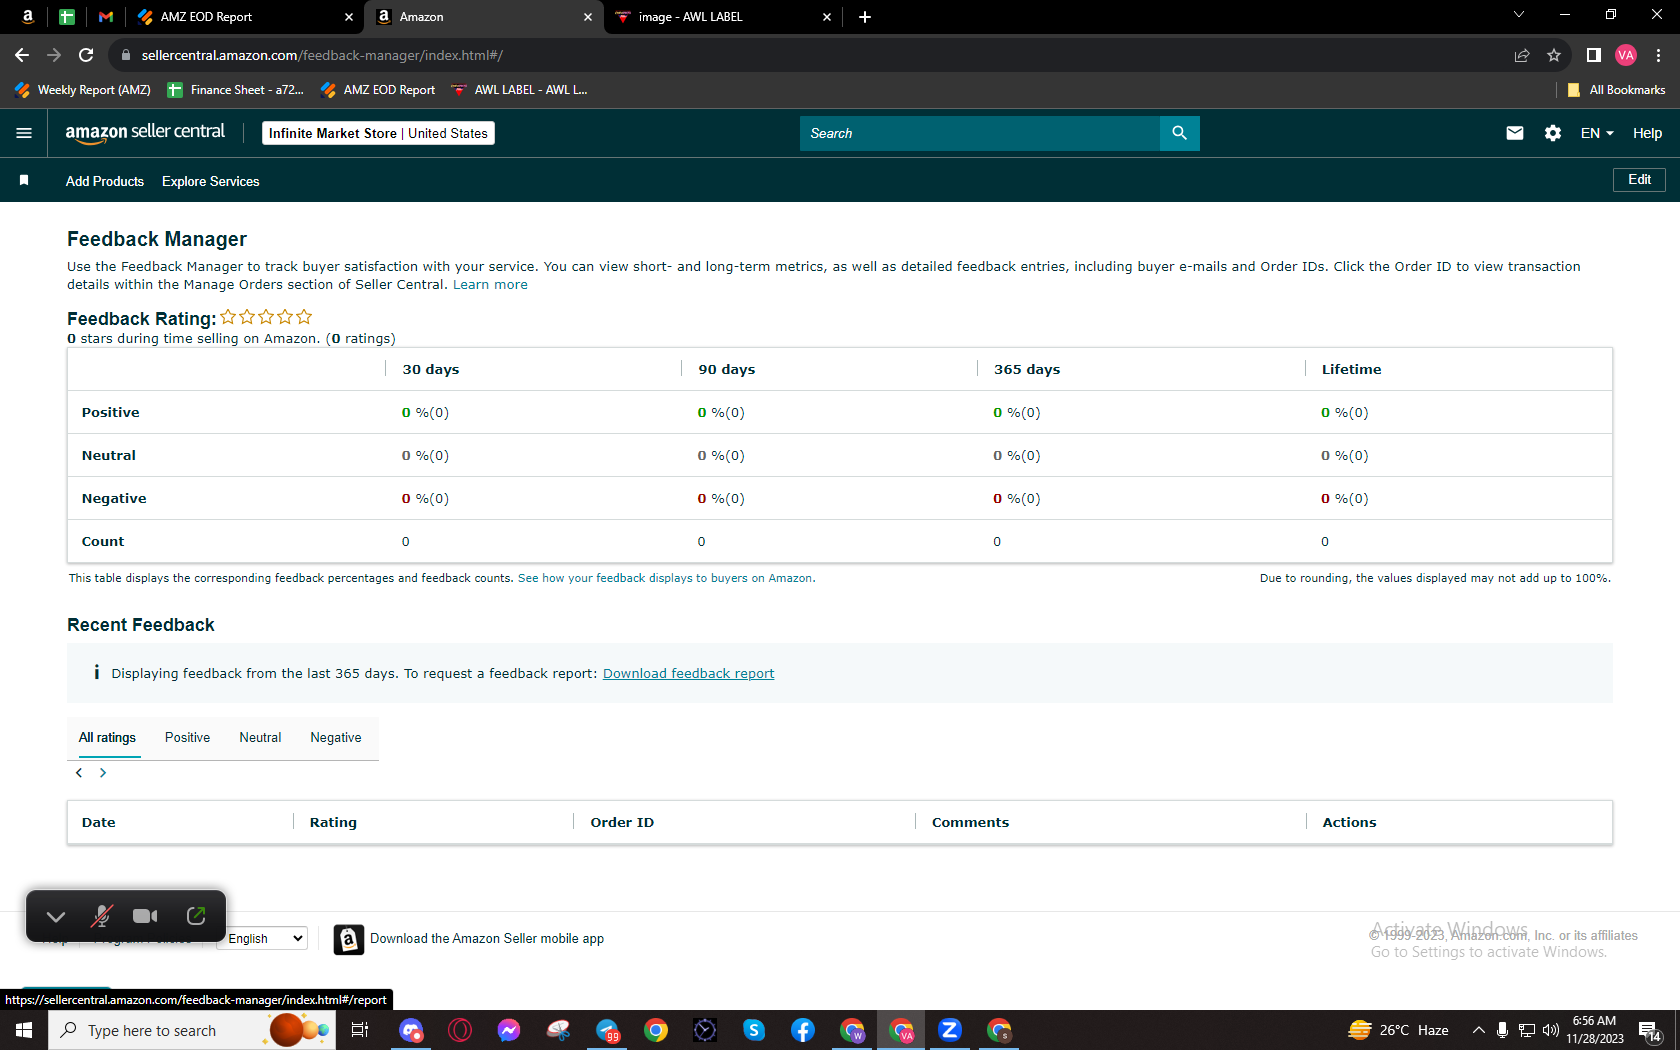The image size is (1680, 1050).
Task: Open the settings gear icon
Action: pos(1553,133)
